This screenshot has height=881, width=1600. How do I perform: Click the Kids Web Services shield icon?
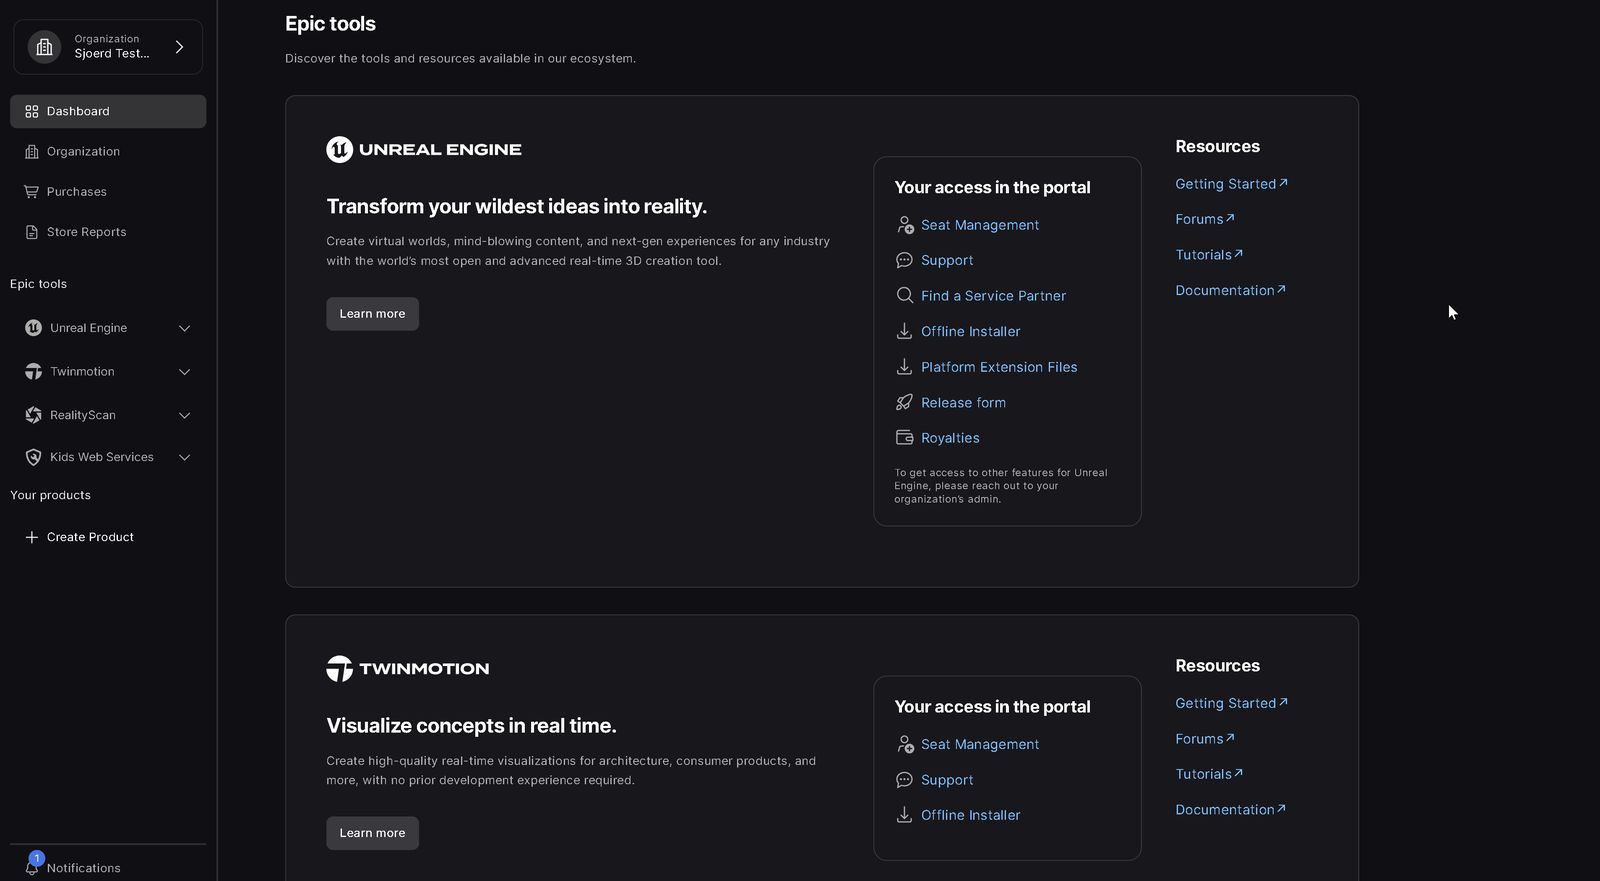coord(33,457)
